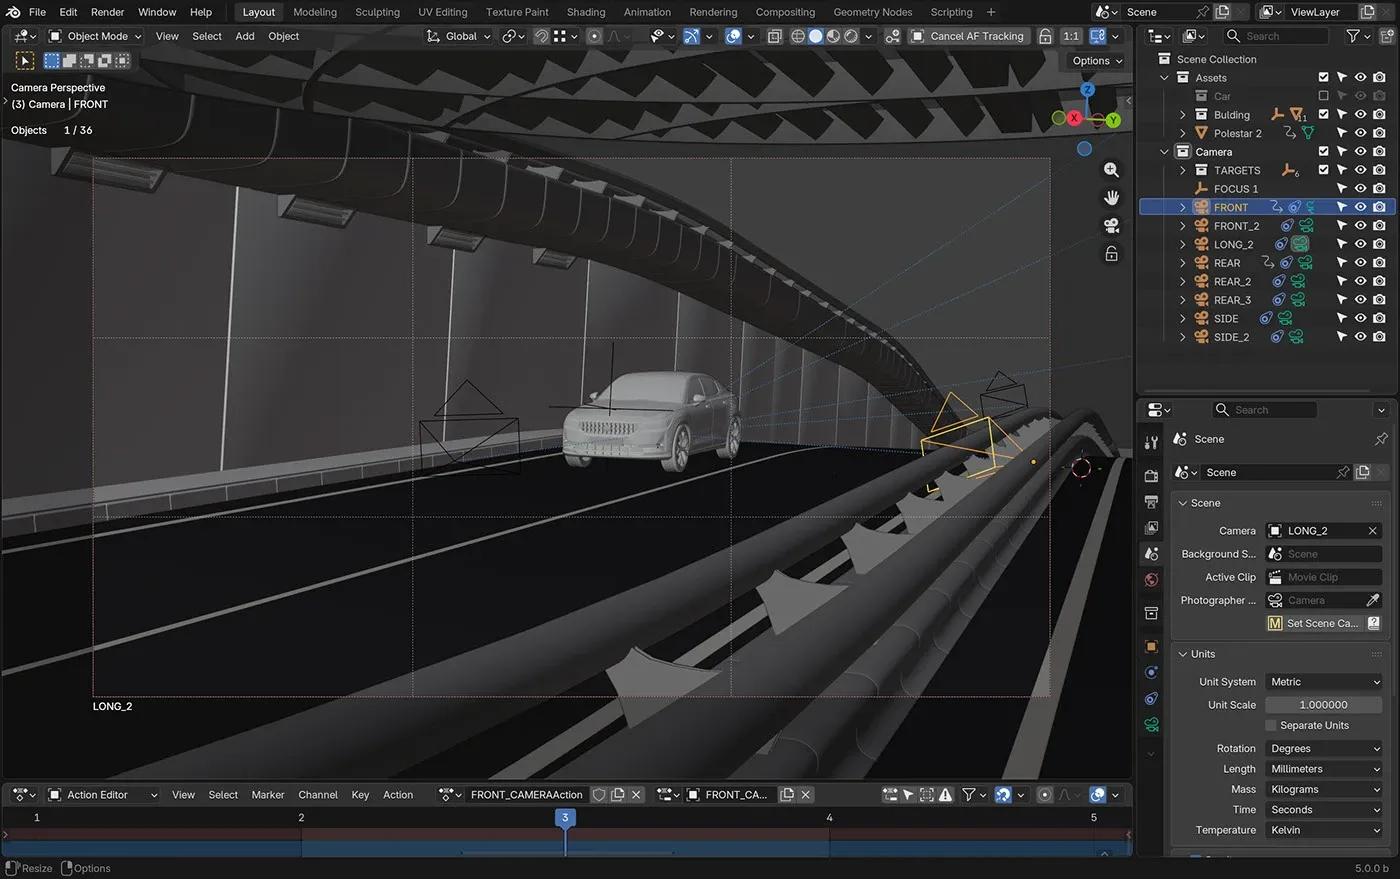Image resolution: width=1400 pixels, height=879 pixels.
Task: Switch to the Sculpting workspace tab
Action: (377, 12)
